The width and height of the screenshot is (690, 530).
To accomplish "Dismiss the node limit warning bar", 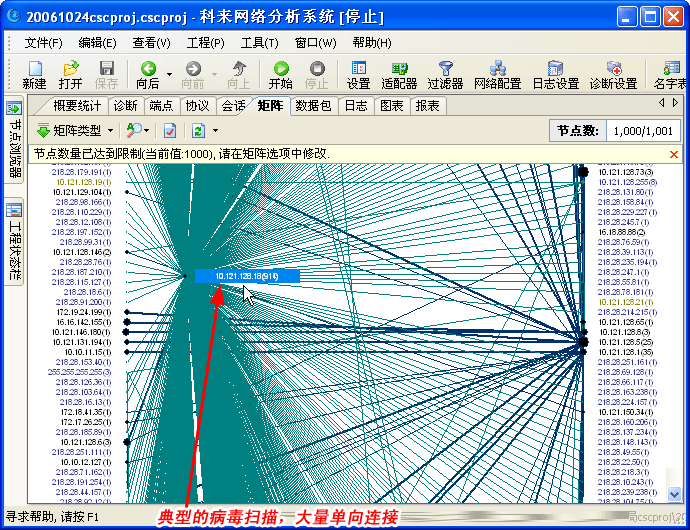I will coord(673,154).
